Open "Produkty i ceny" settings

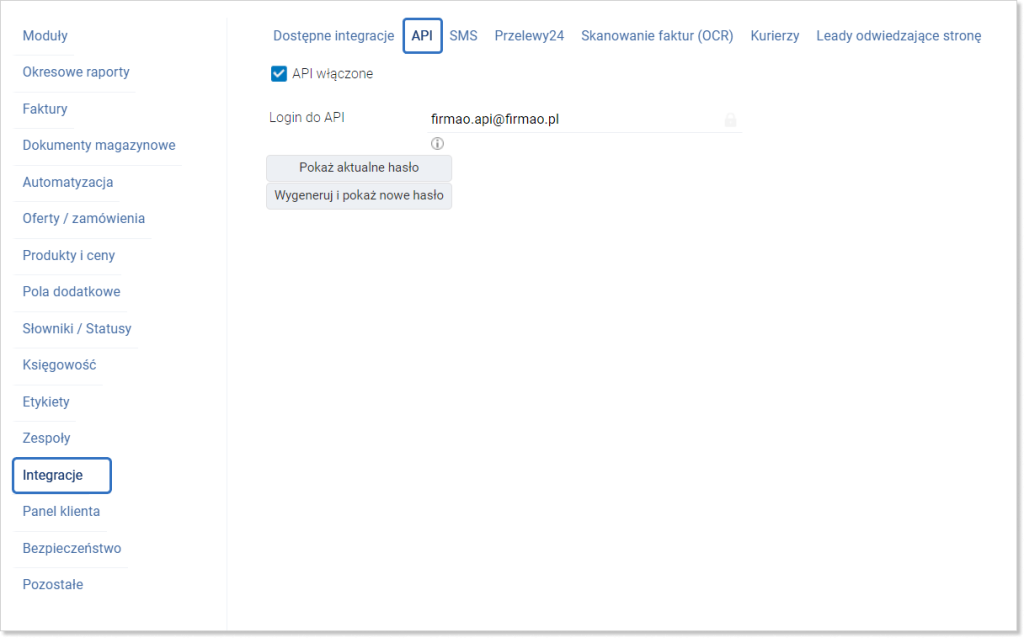(x=69, y=255)
